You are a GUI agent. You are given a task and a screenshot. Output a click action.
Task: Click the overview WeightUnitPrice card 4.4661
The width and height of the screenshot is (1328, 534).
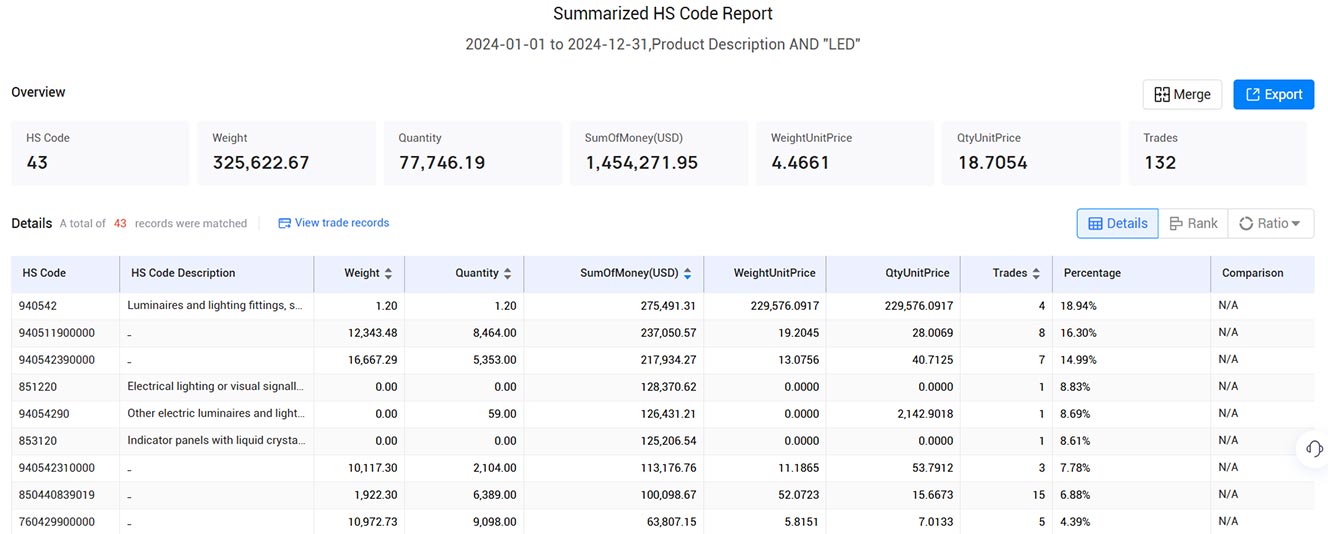845,153
